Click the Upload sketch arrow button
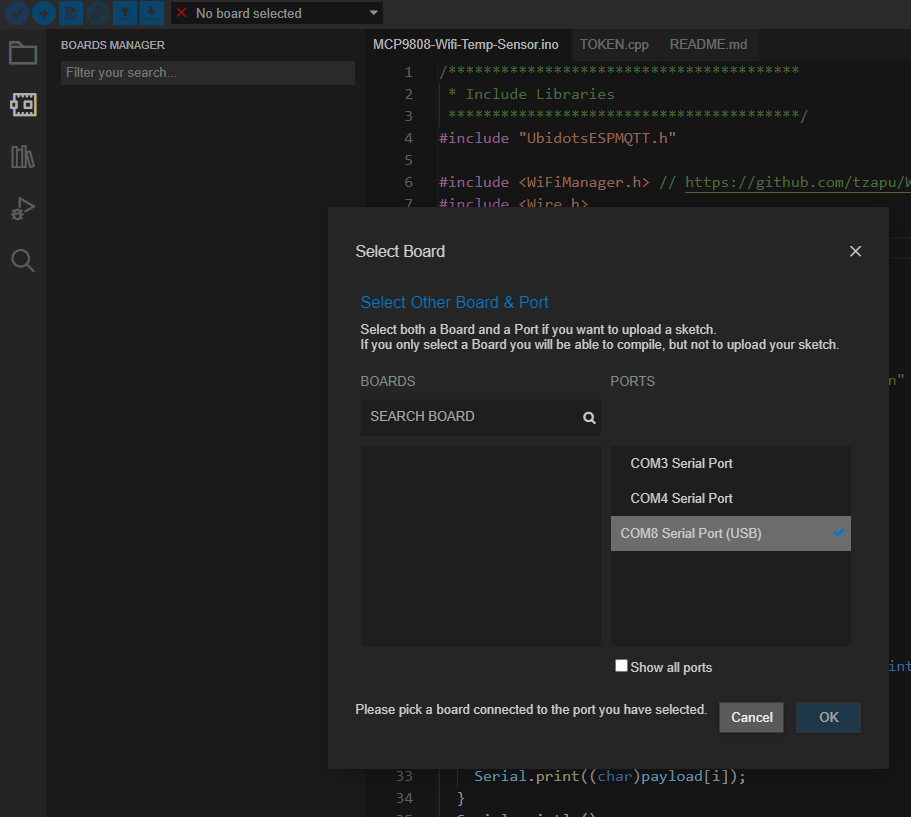911x817 pixels. [x=44, y=13]
